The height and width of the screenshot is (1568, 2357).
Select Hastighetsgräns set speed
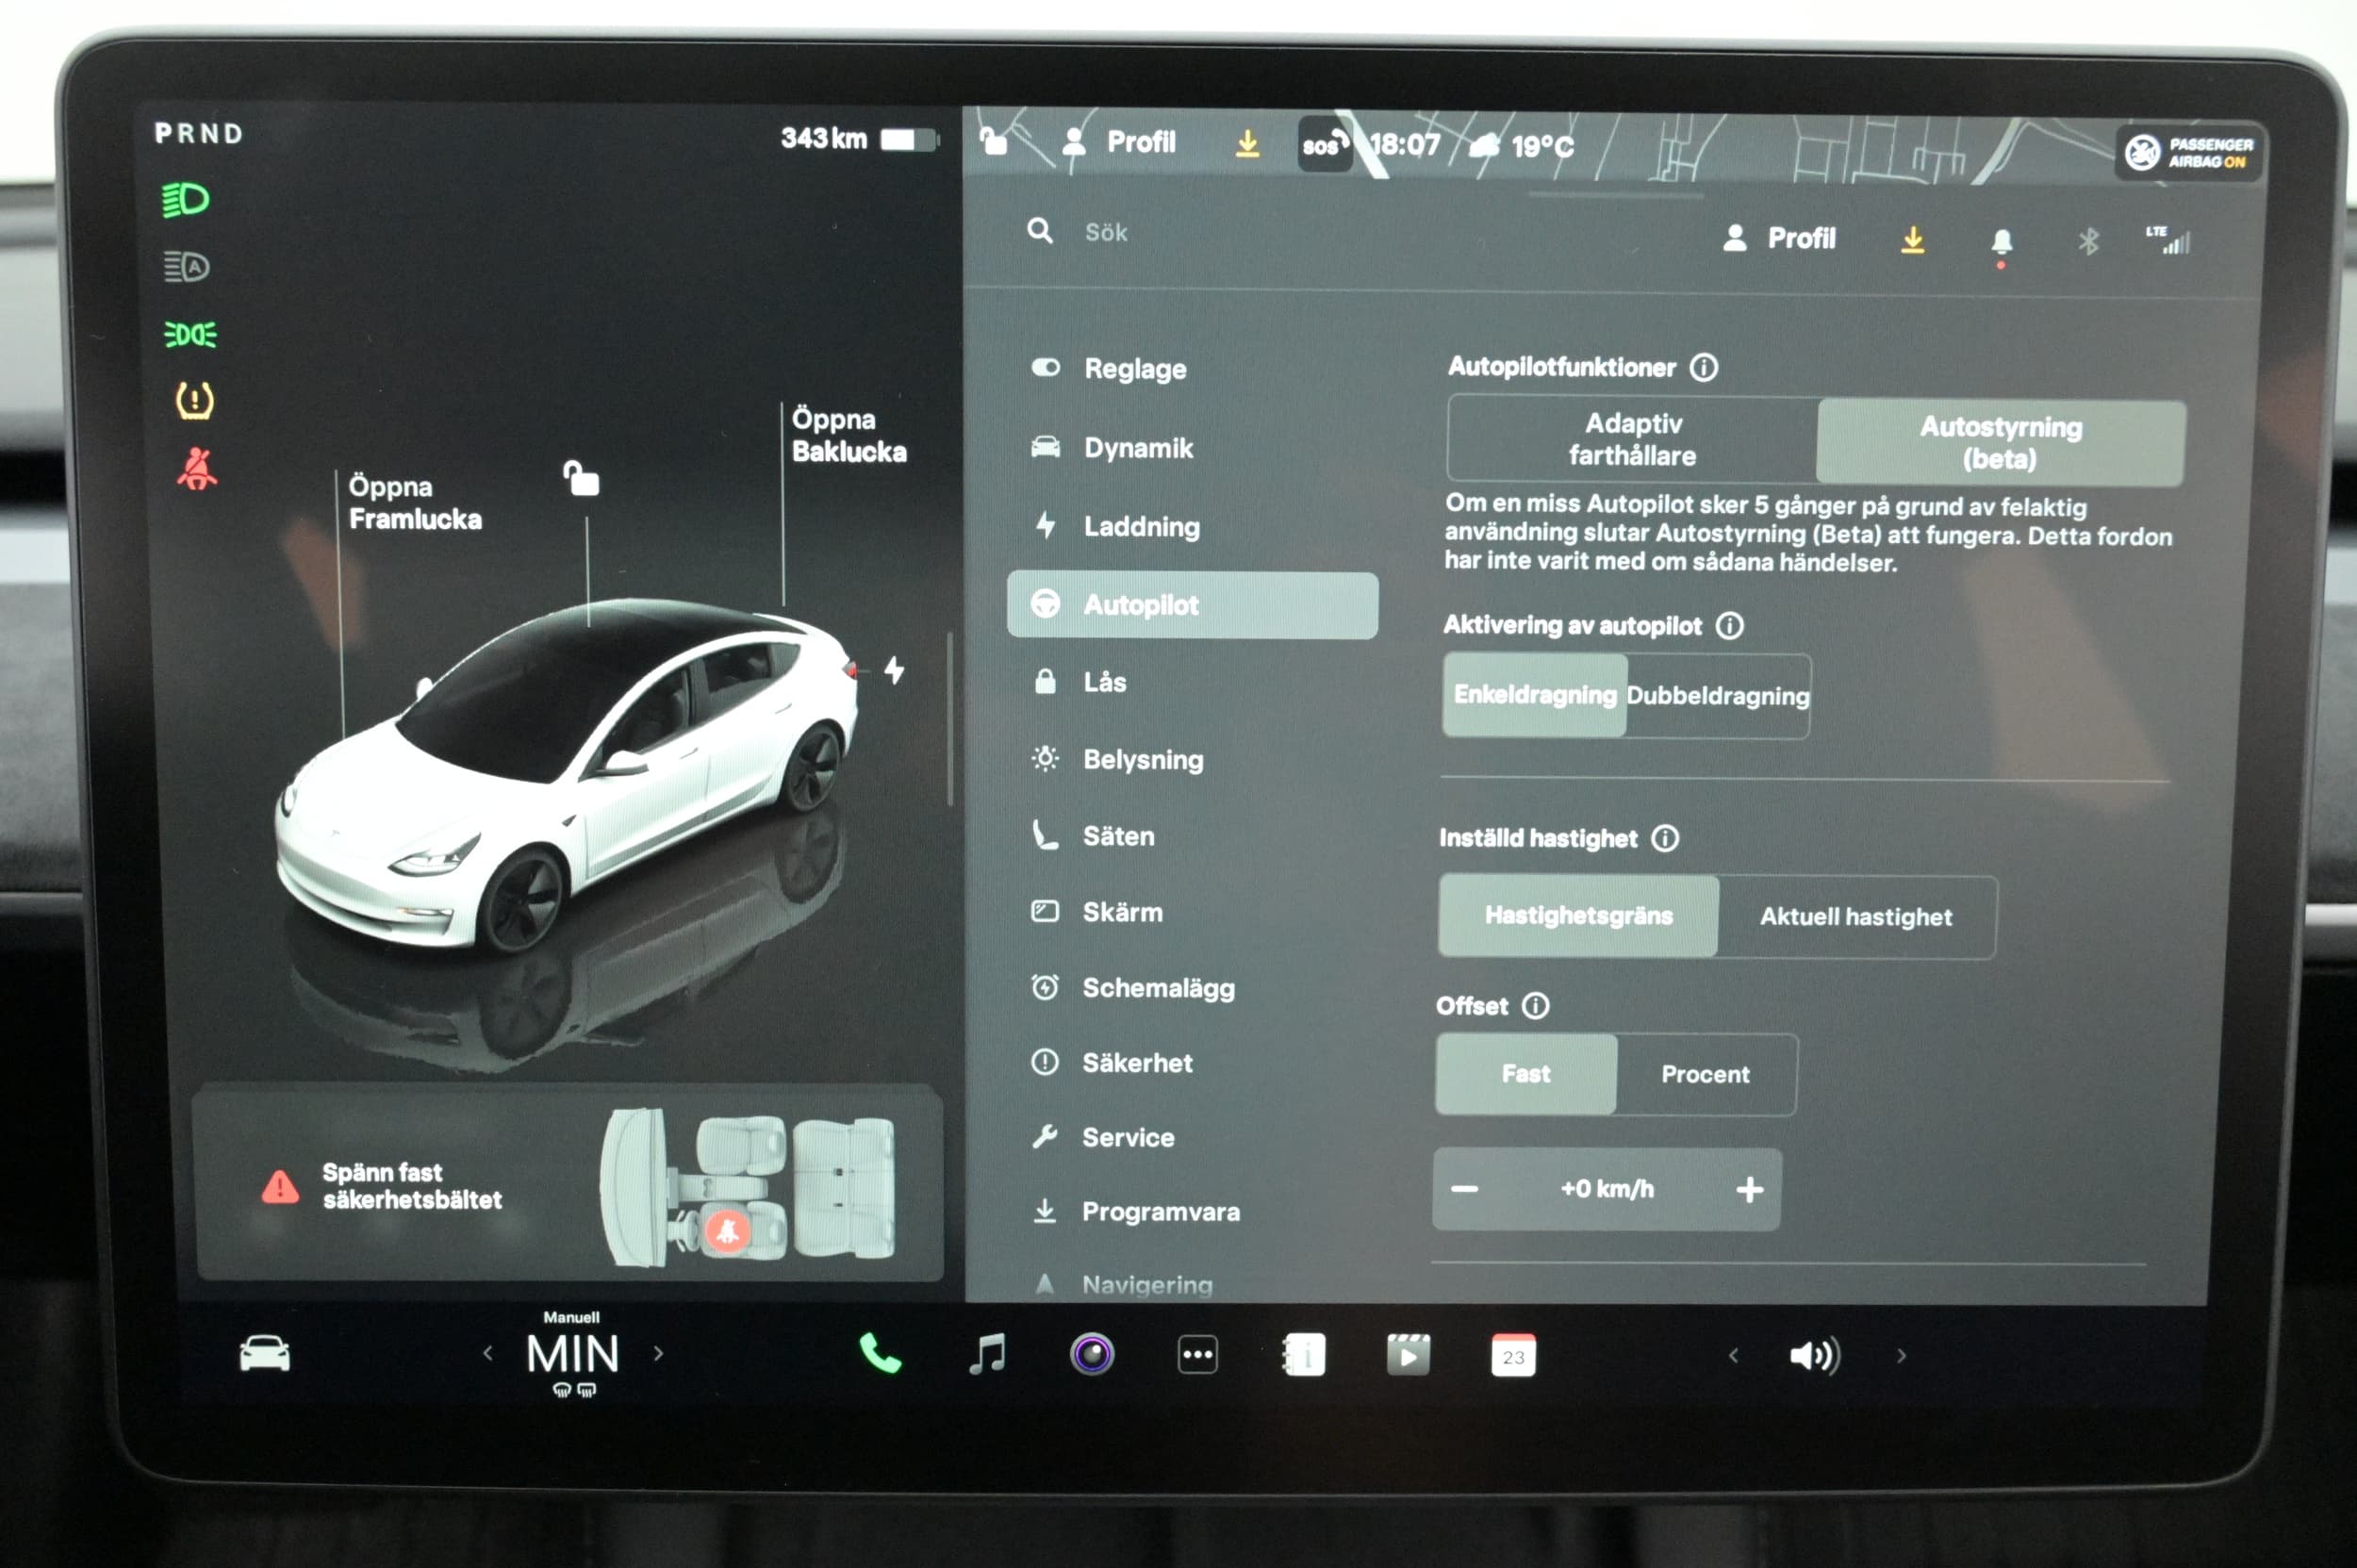[x=1578, y=916]
